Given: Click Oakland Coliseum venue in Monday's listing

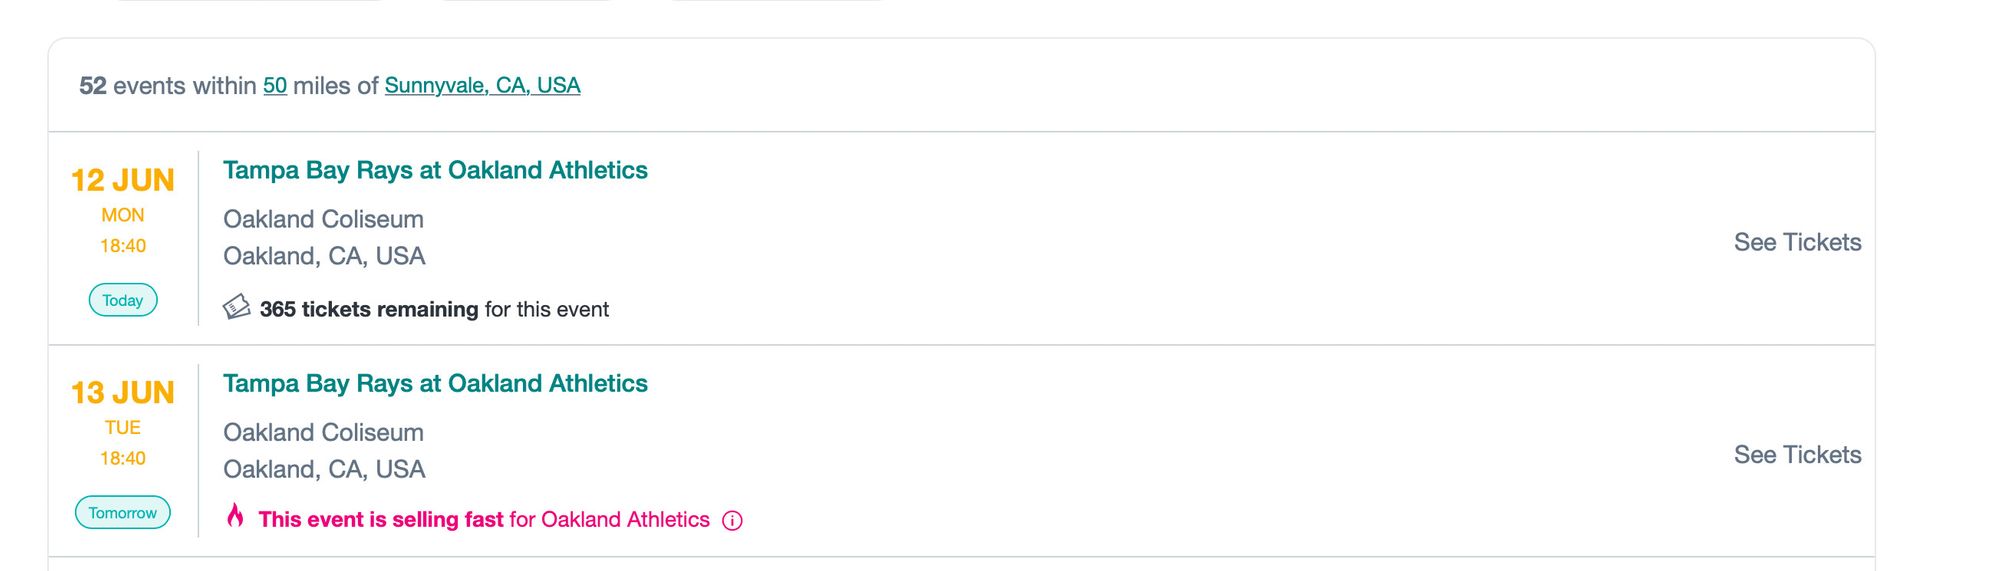Looking at the screenshot, I should point(323,219).
